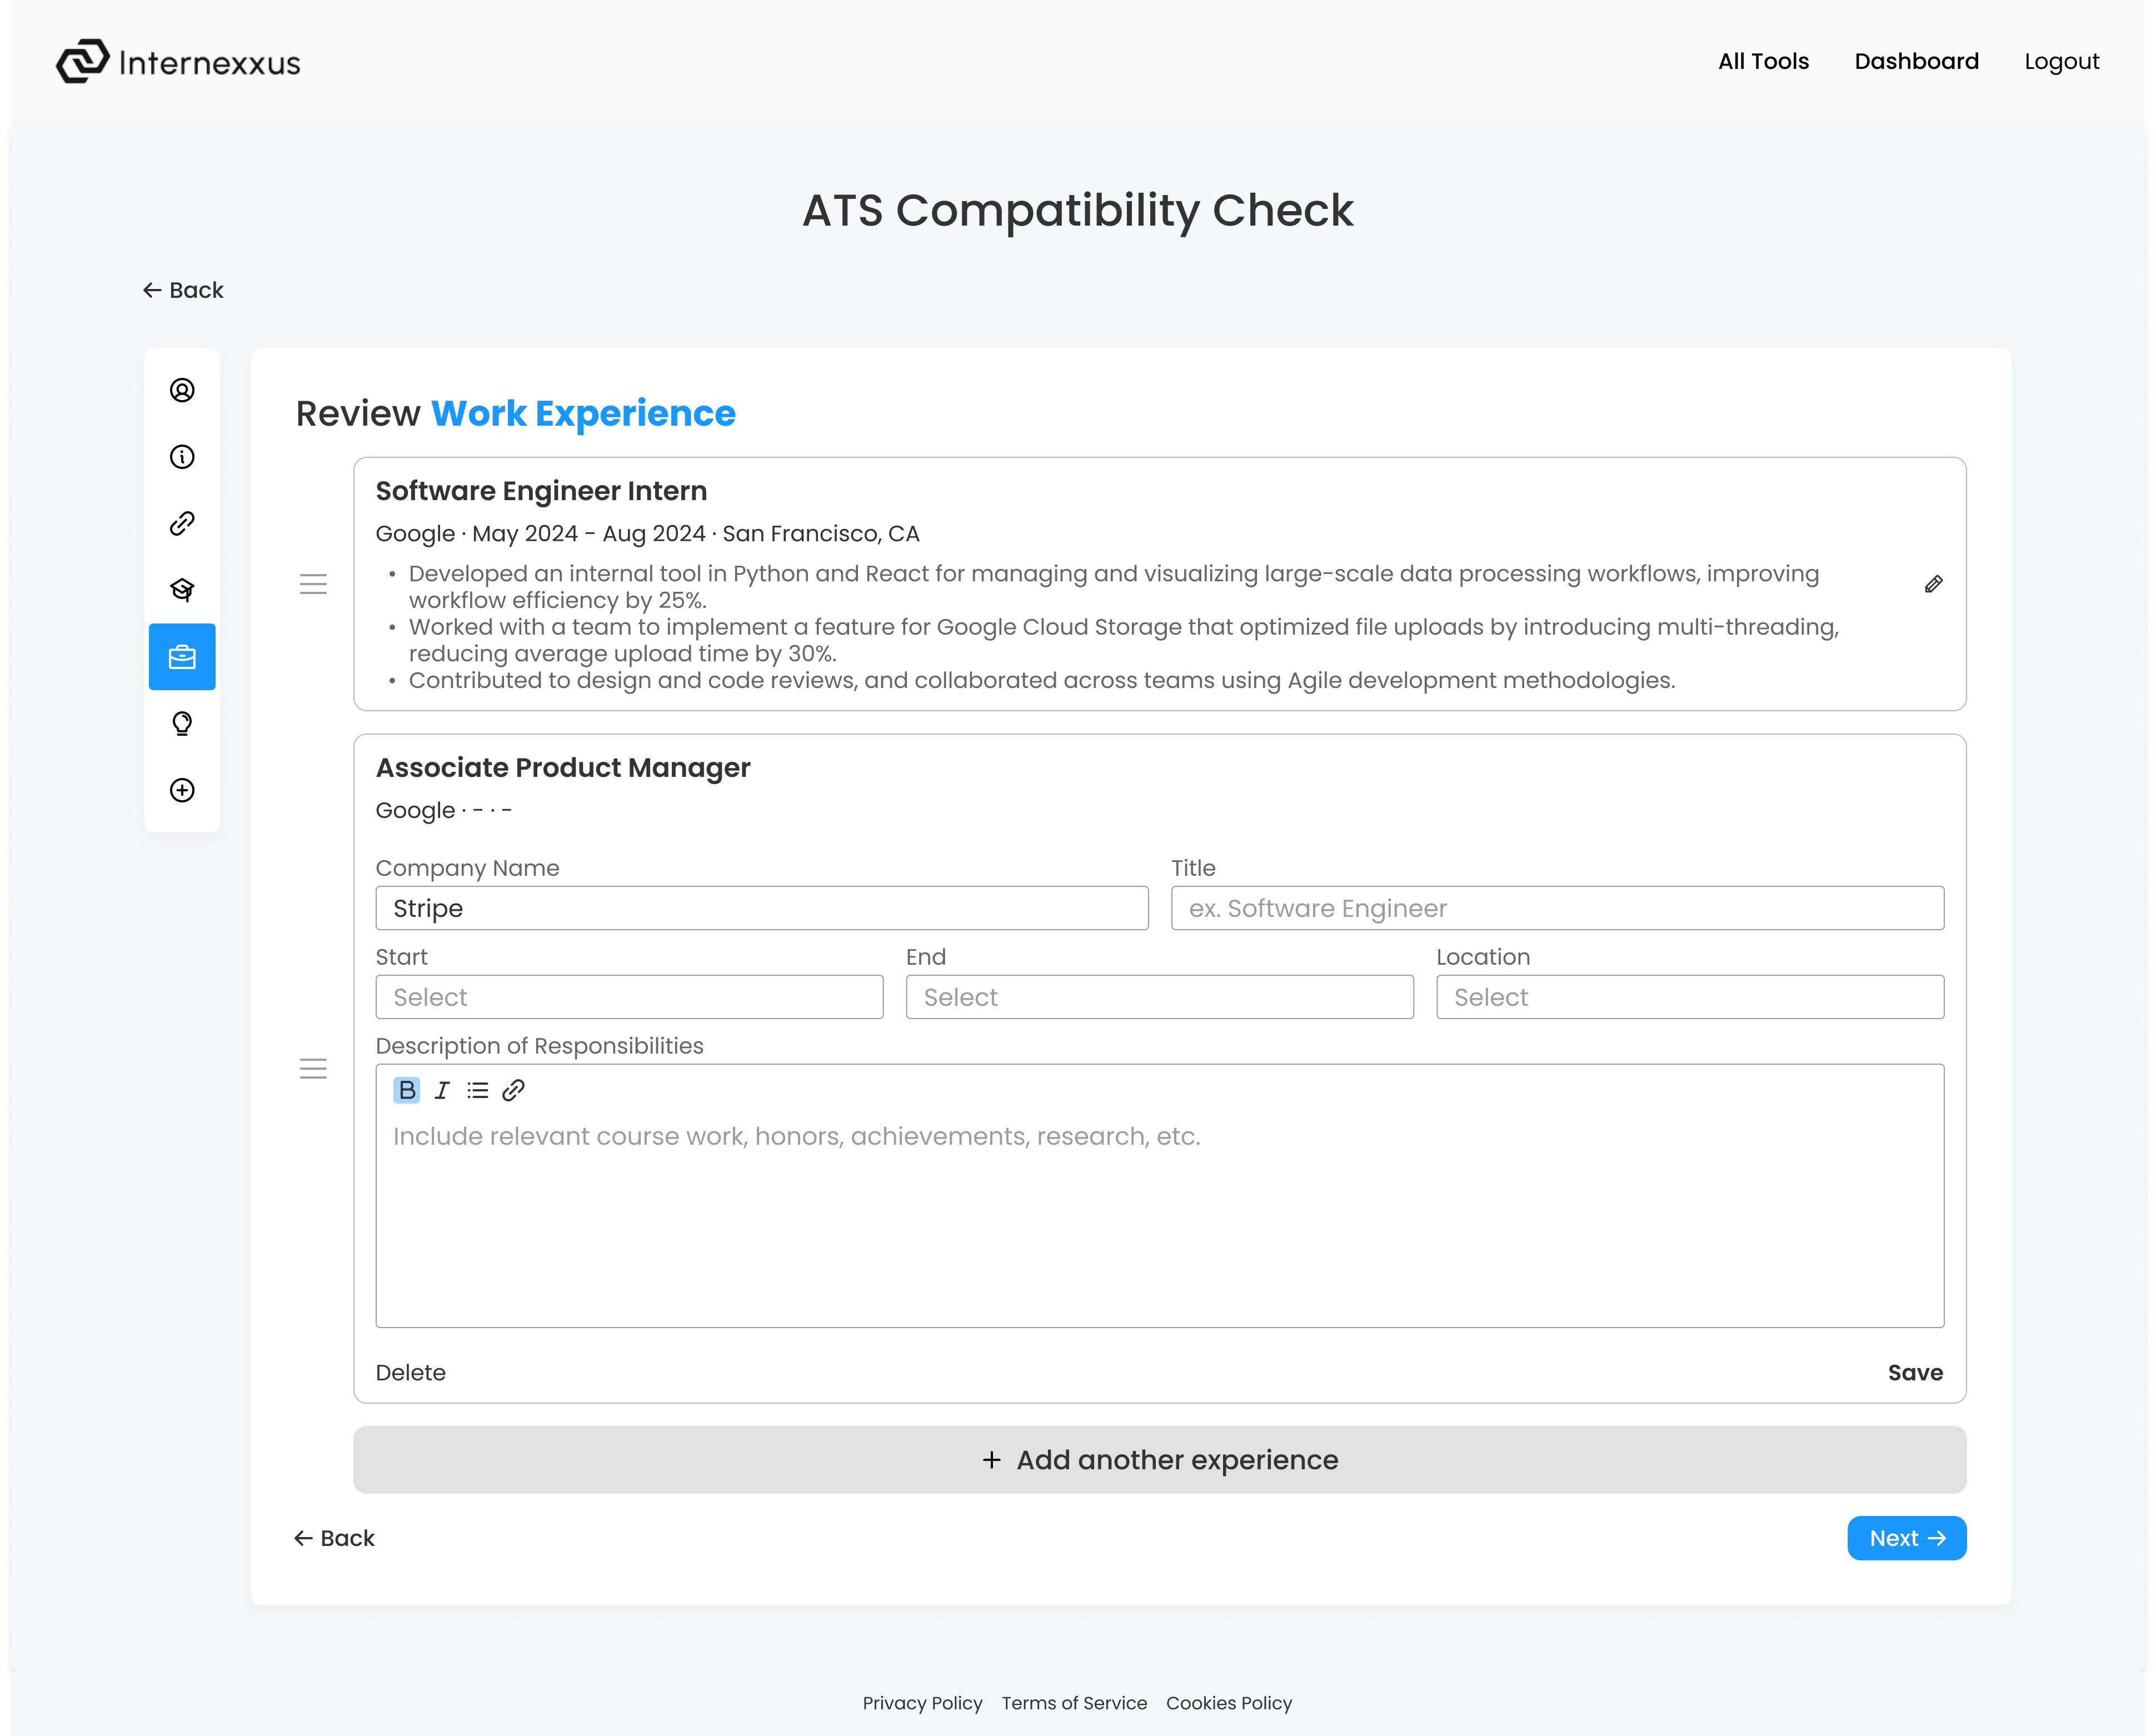Open the Location select dropdown
2156x1736 pixels.
click(x=1690, y=997)
